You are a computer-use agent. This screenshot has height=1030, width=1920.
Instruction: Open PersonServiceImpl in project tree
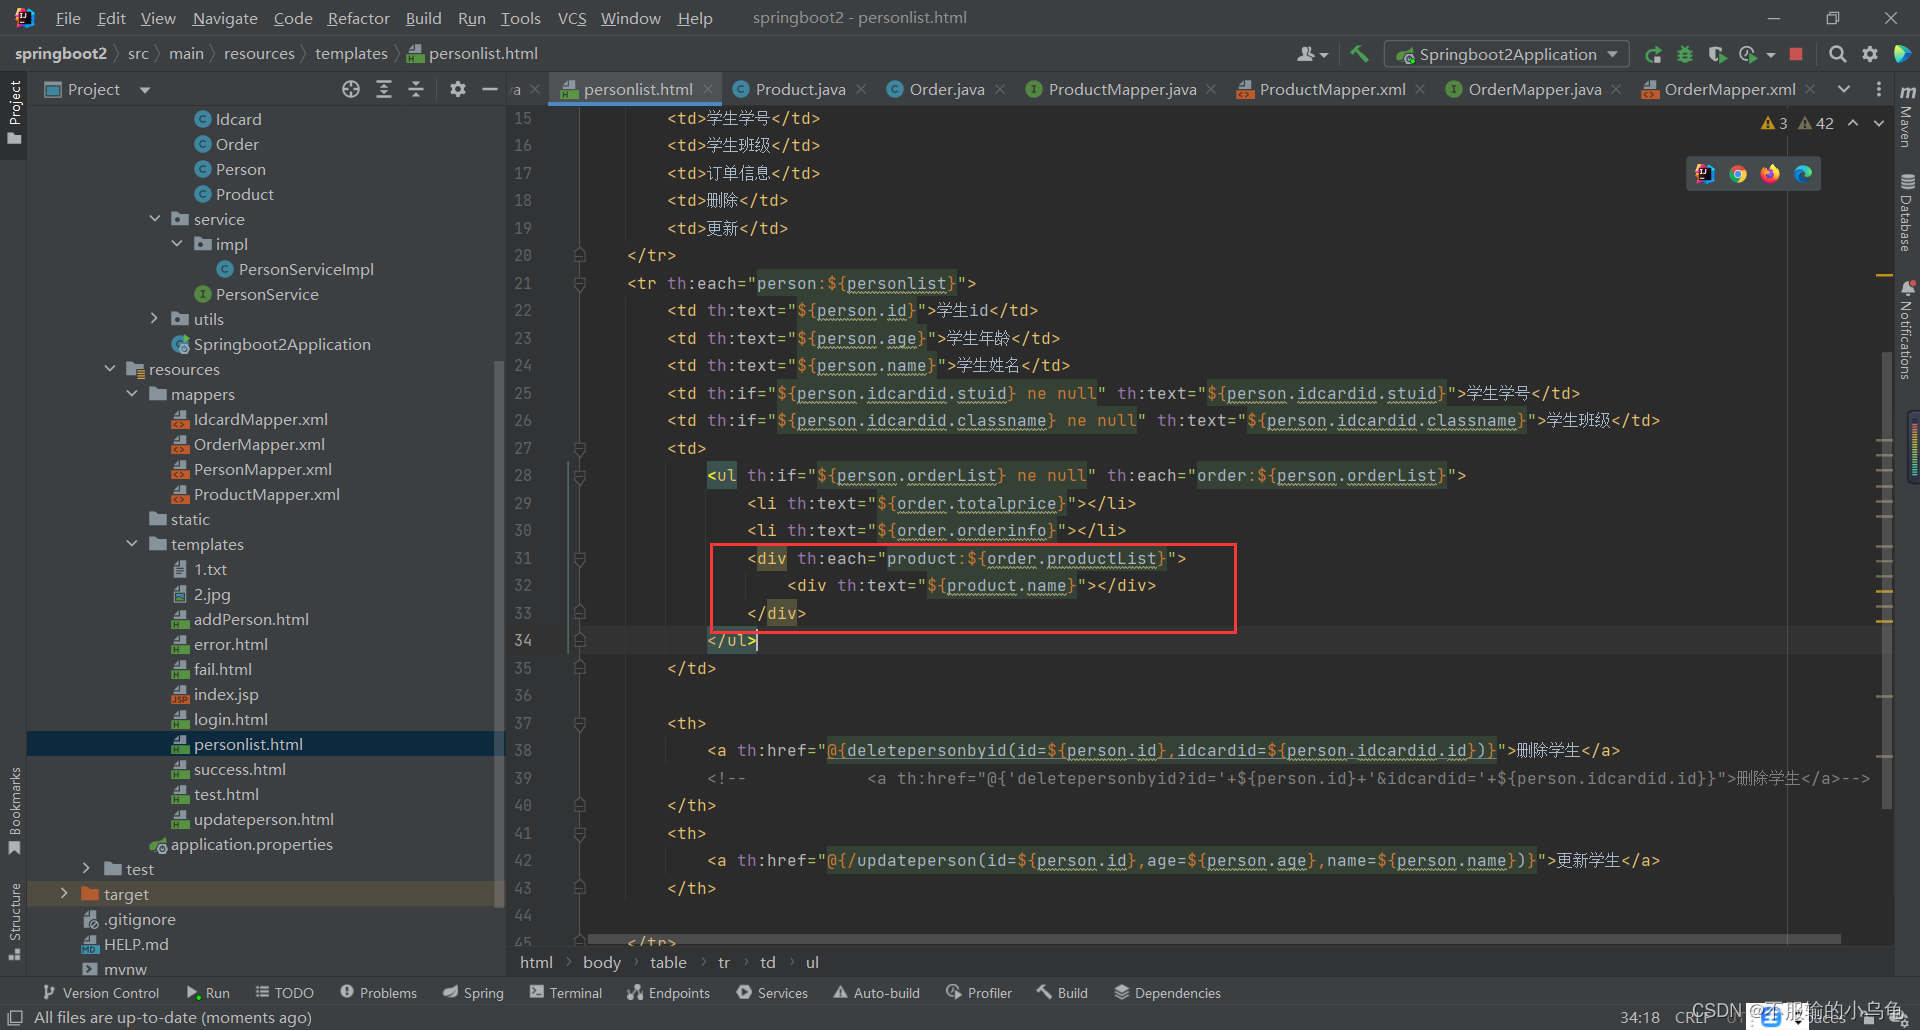pos(306,269)
